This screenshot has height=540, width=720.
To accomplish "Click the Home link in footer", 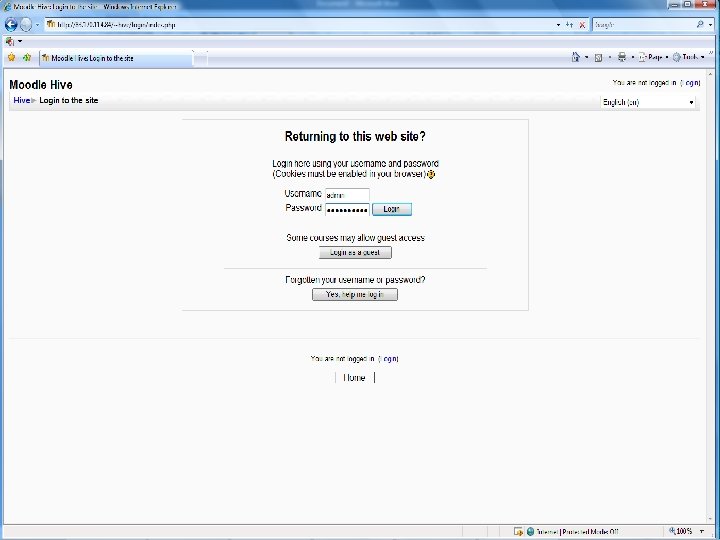I will click(x=354, y=378).
